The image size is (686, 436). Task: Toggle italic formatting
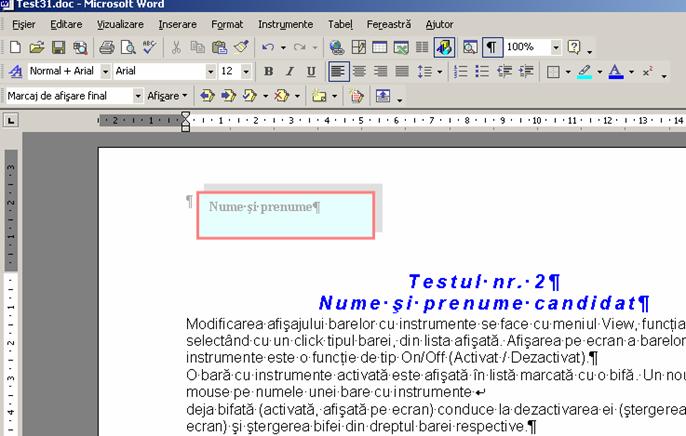[290, 72]
